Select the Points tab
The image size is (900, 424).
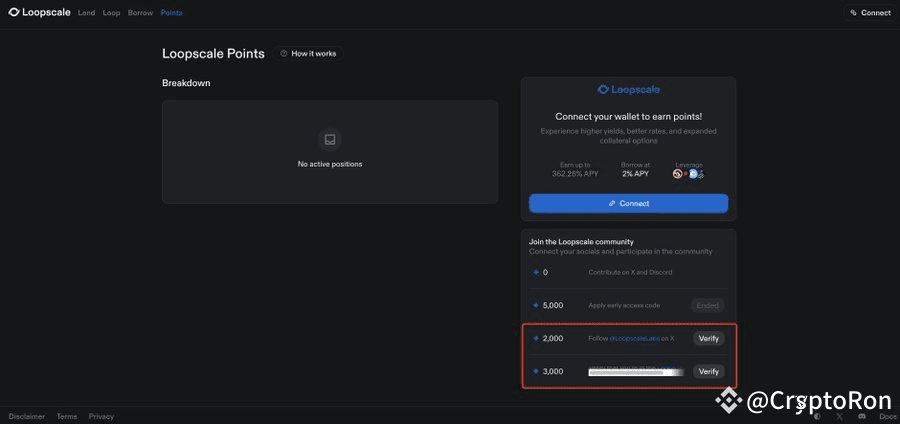[171, 13]
